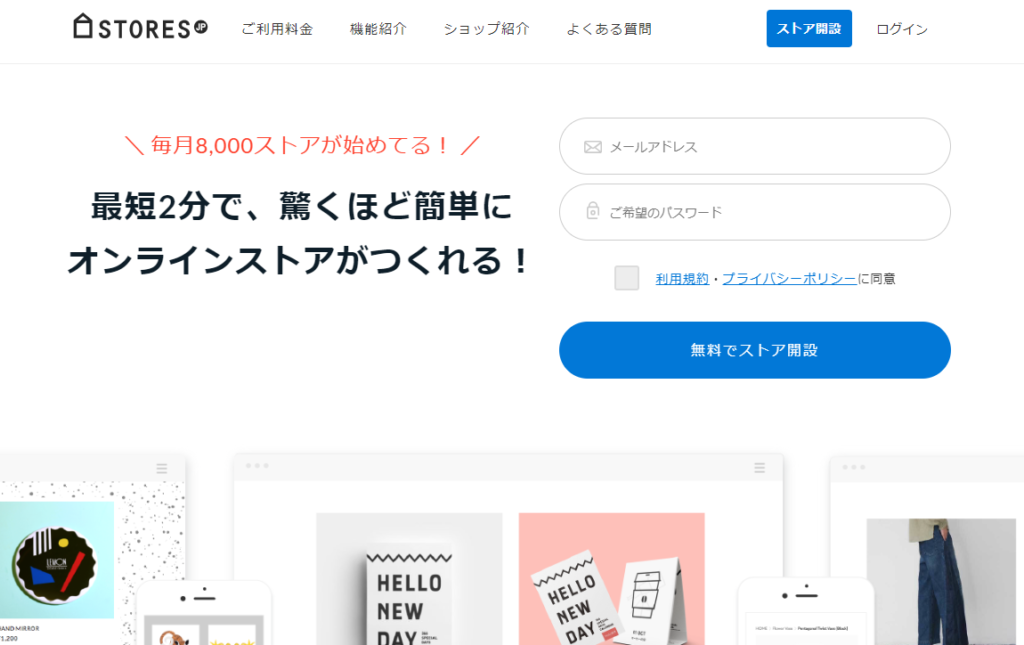Image resolution: width=1024 pixels, height=645 pixels.
Task: Open hamburger menu in center shop preview
Action: tap(760, 467)
